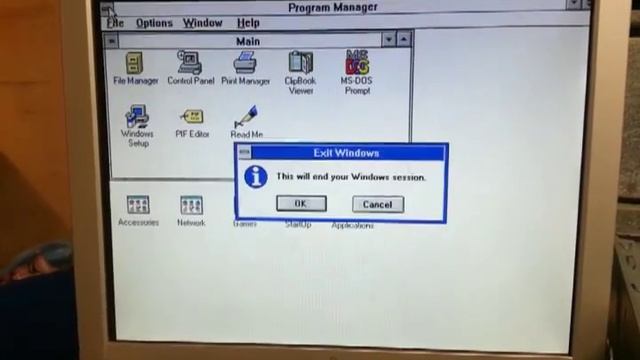Screen dimensions: 640x360
Task: Open the Window menu
Action: (x=202, y=23)
